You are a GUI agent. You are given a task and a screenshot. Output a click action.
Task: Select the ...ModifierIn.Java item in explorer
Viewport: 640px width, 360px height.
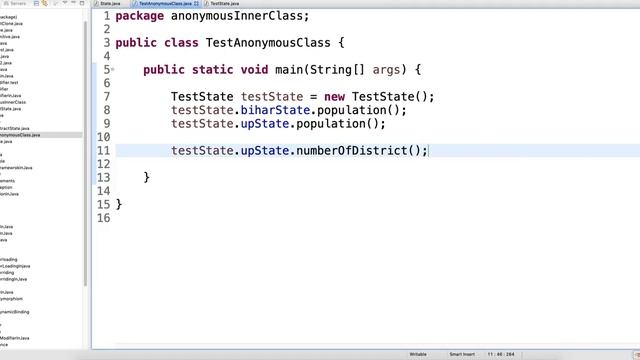click(15, 338)
